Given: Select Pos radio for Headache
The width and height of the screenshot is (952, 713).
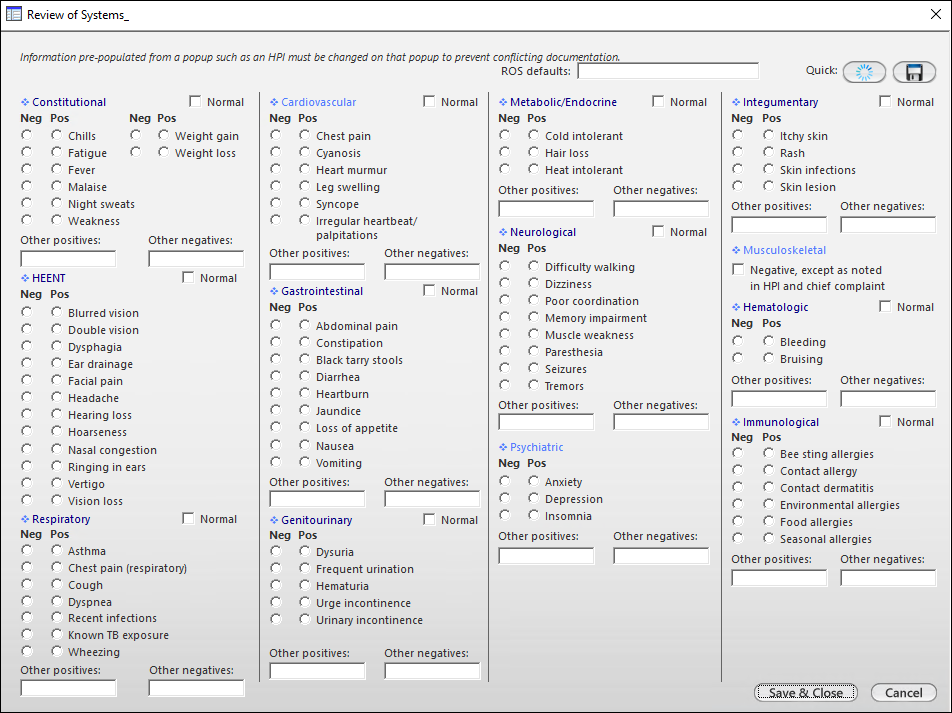Looking at the screenshot, I should (x=56, y=397).
